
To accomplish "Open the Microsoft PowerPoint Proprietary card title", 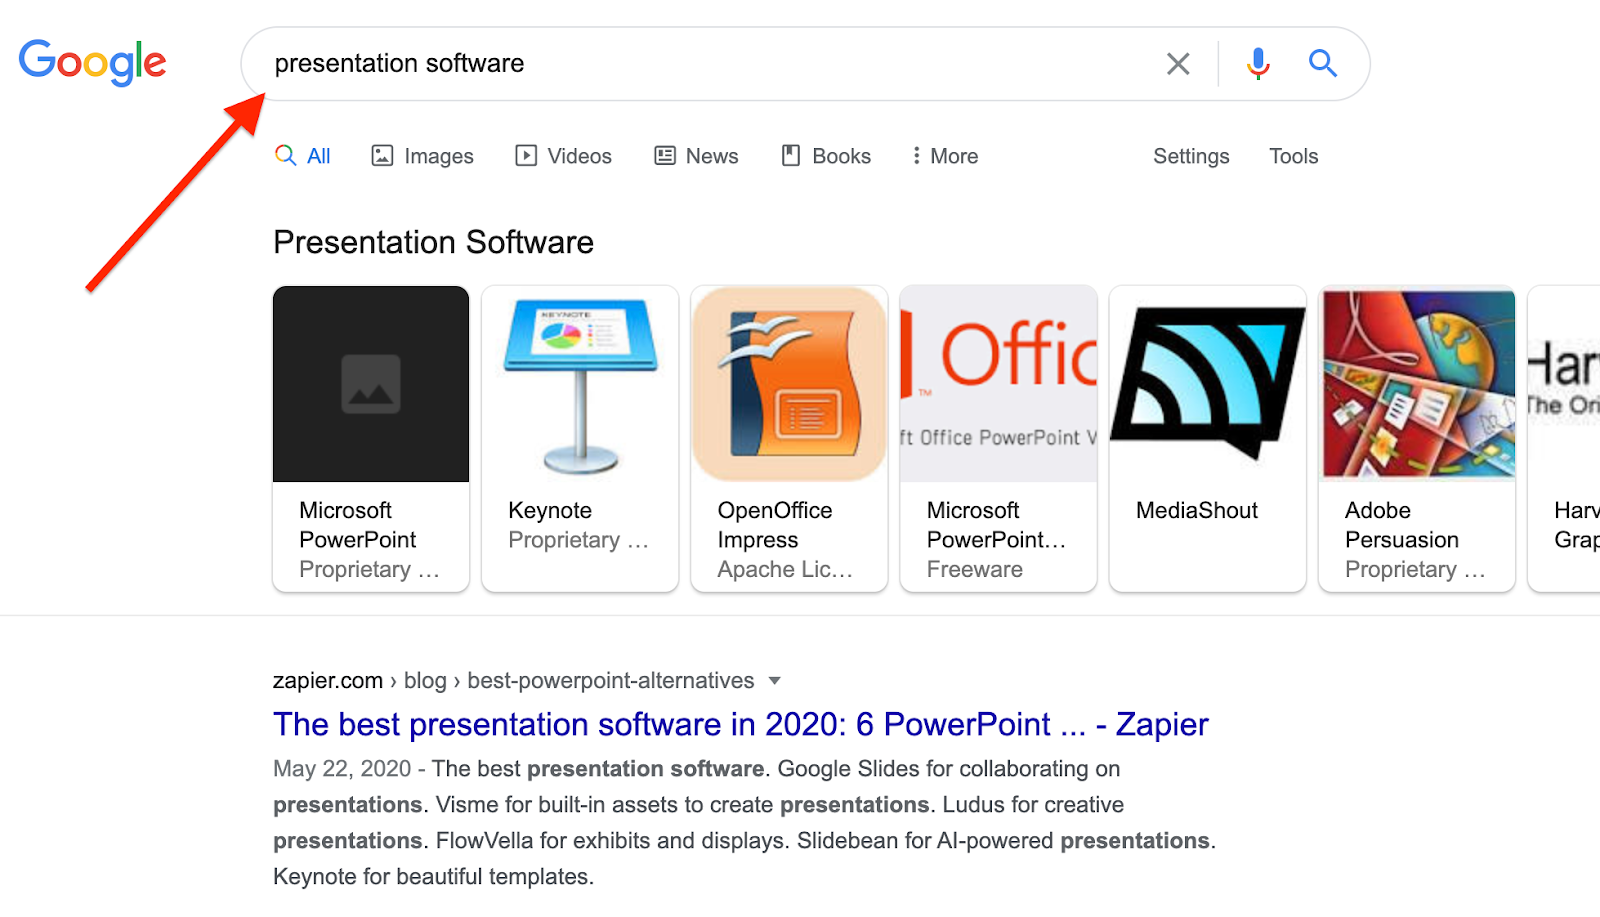I will click(x=357, y=525).
